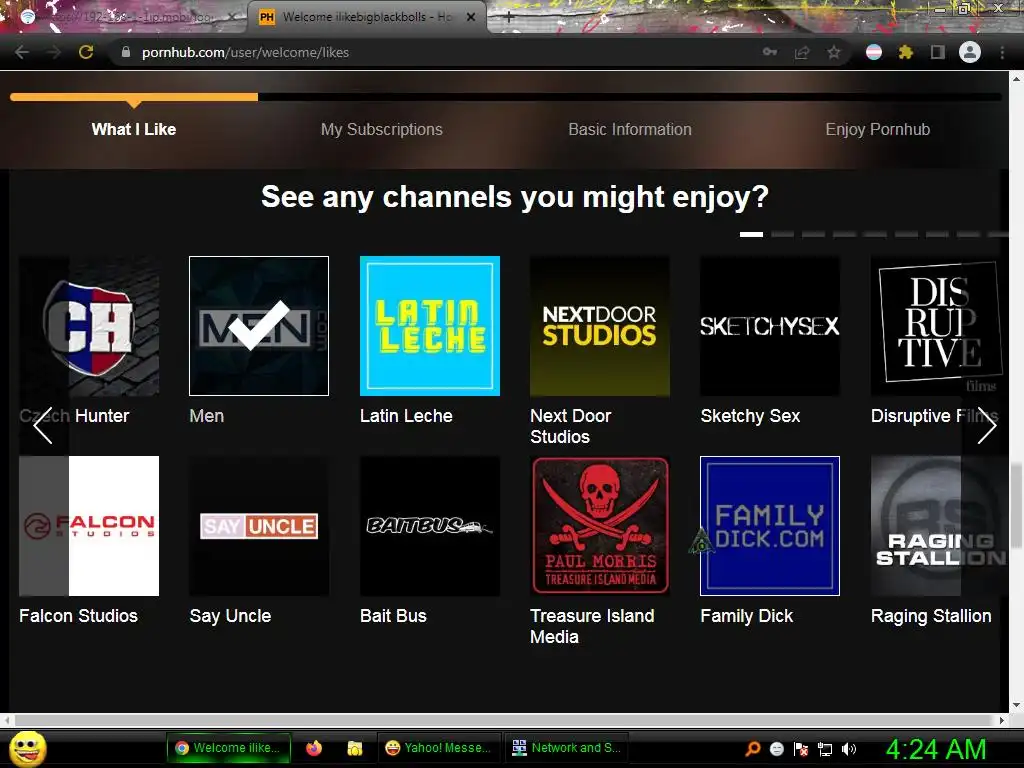Image resolution: width=1024 pixels, height=768 pixels.
Task: Select the Say Uncle channel tile
Action: point(259,526)
